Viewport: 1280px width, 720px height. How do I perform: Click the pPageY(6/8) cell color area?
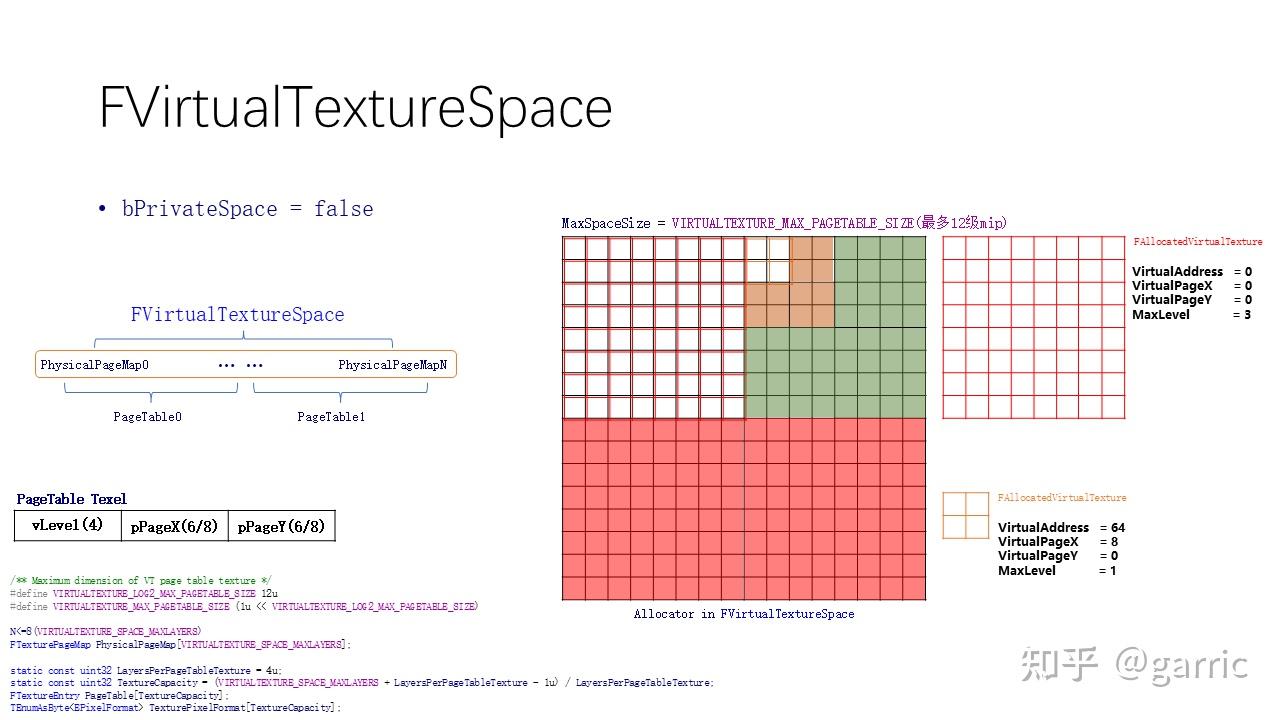(x=282, y=526)
